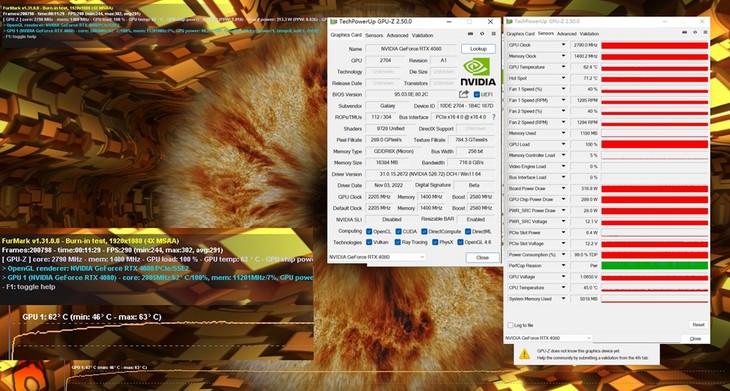This screenshot has height=391, width=730.
Task: Switch to Graphics Card tab in Sensors window
Action: [x=520, y=34]
